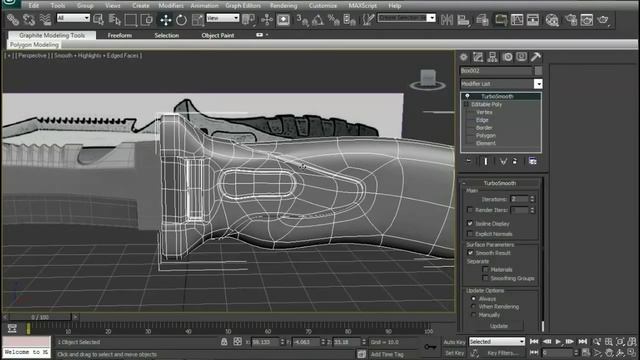Viewport: 640px width, 360px height.
Task: Open the Utilities hammer tab
Action: 536,57
